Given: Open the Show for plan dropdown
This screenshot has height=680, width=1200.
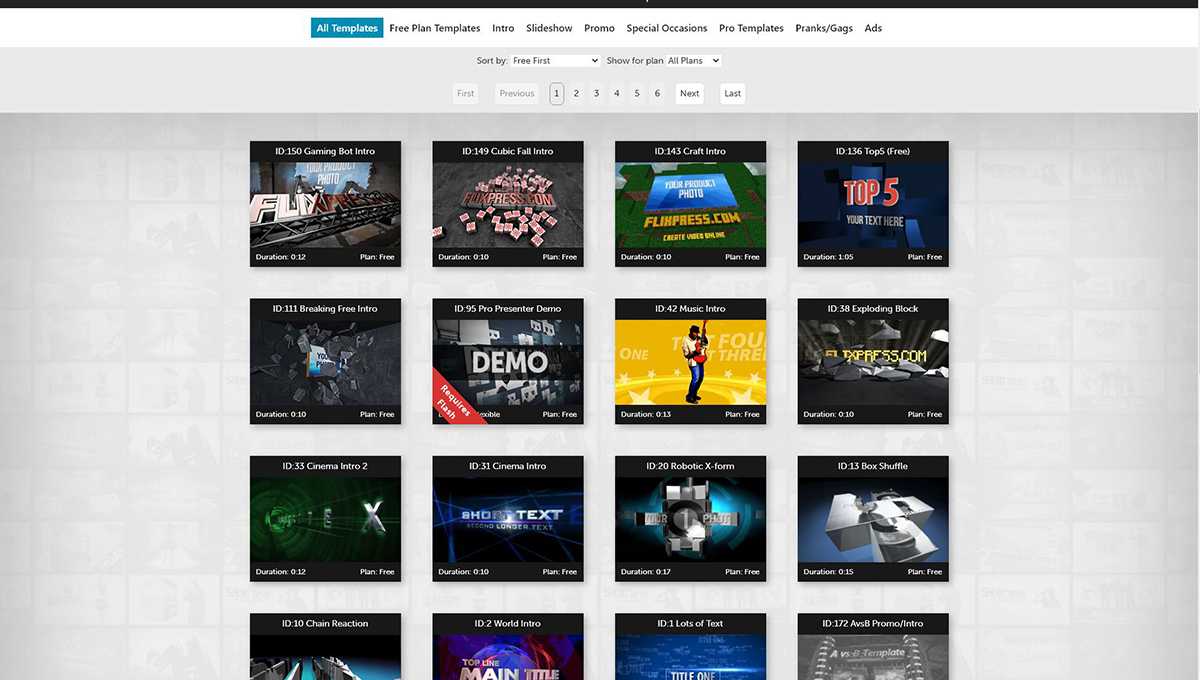Looking at the screenshot, I should 693,61.
